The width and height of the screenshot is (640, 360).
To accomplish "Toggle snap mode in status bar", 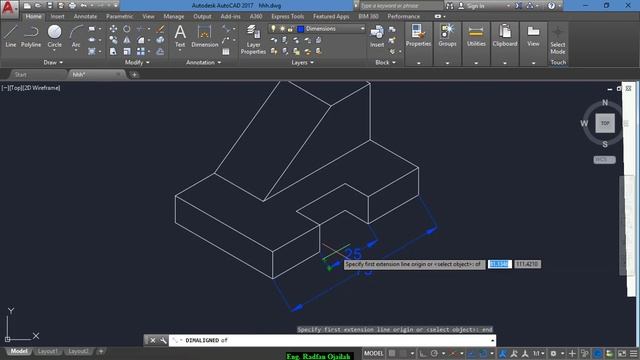I will (403, 353).
